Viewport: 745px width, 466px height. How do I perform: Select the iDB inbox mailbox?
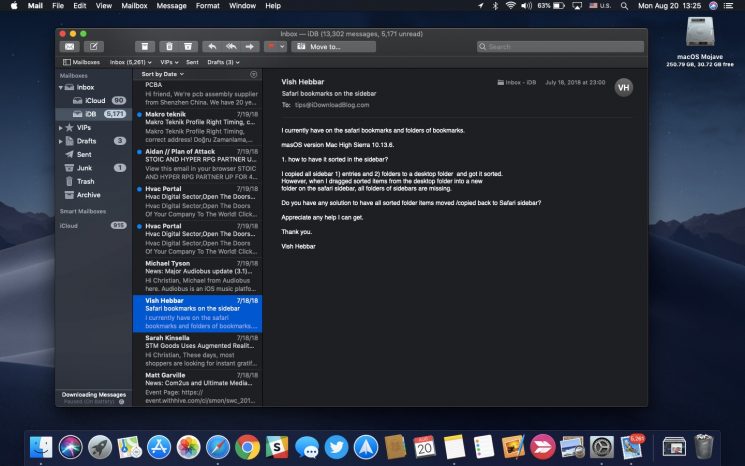[x=94, y=114]
